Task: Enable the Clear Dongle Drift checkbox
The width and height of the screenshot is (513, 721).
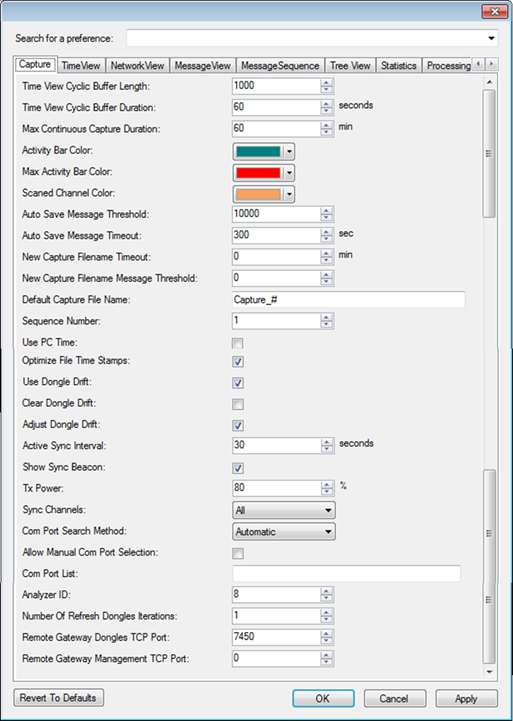Action: coord(238,404)
